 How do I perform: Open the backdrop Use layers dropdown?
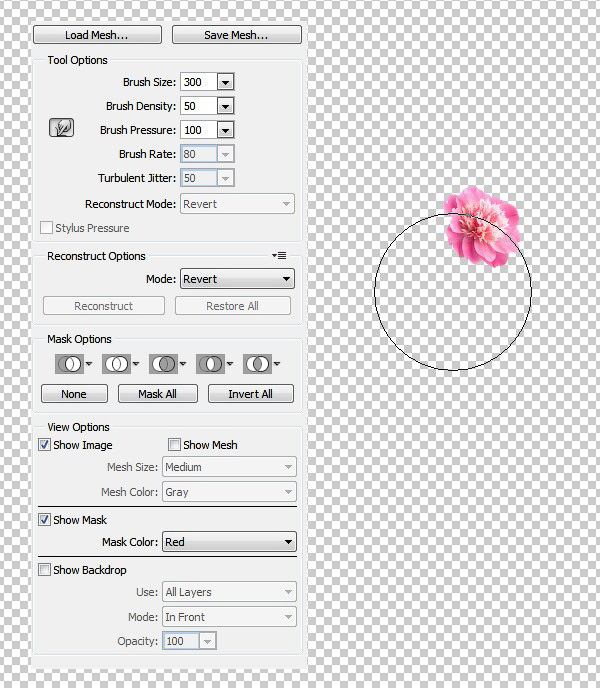point(229,592)
